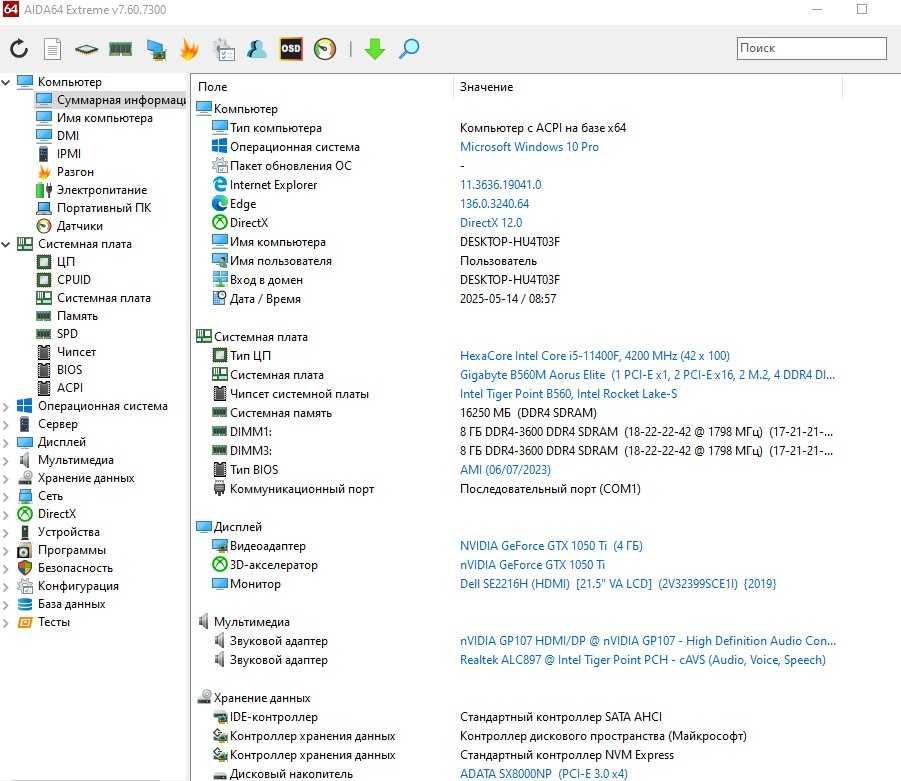
Task: Click the sensor gauge toolbar icon
Action: coord(325,49)
